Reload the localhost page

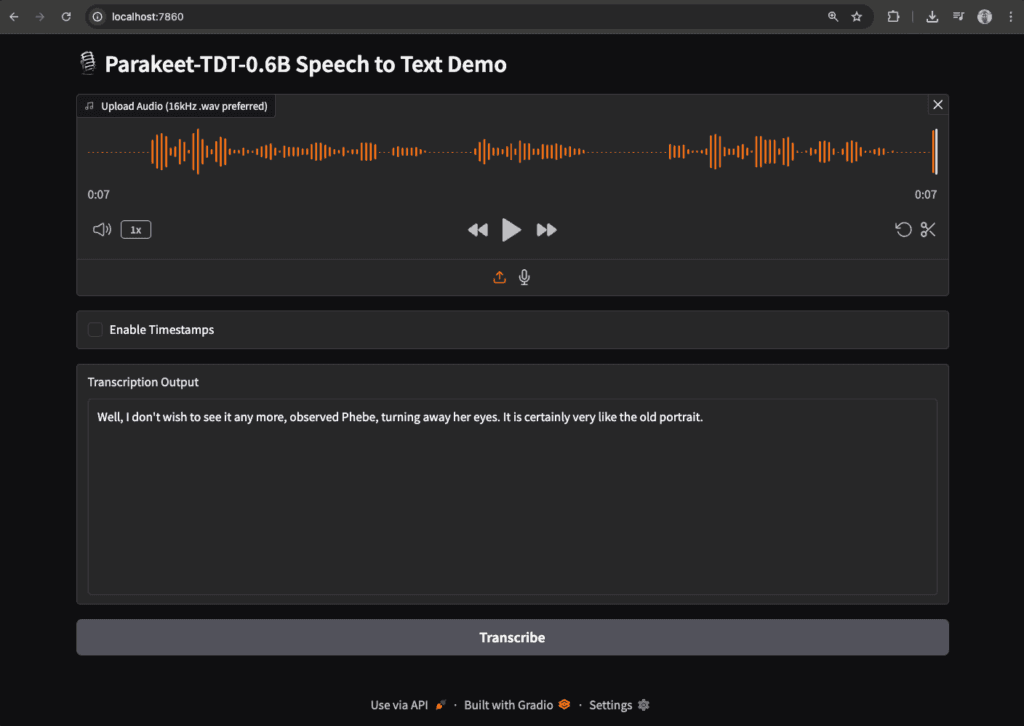(x=66, y=17)
